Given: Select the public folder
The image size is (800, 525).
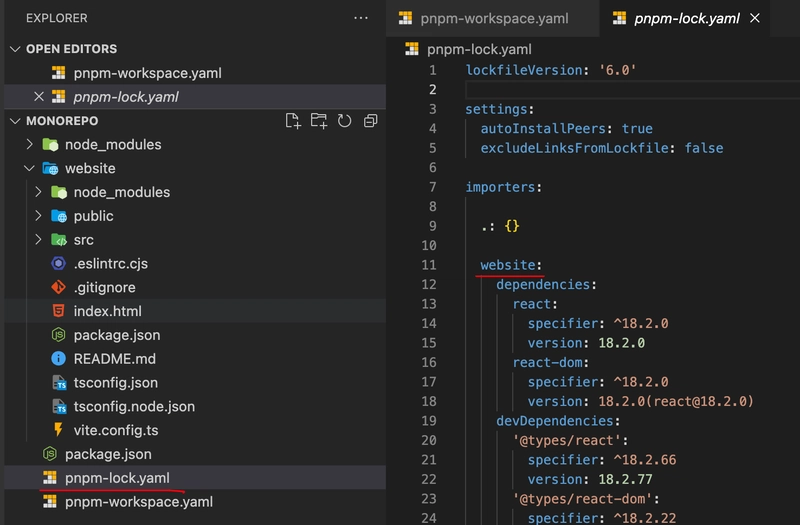Looking at the screenshot, I should click(x=195, y=216).
